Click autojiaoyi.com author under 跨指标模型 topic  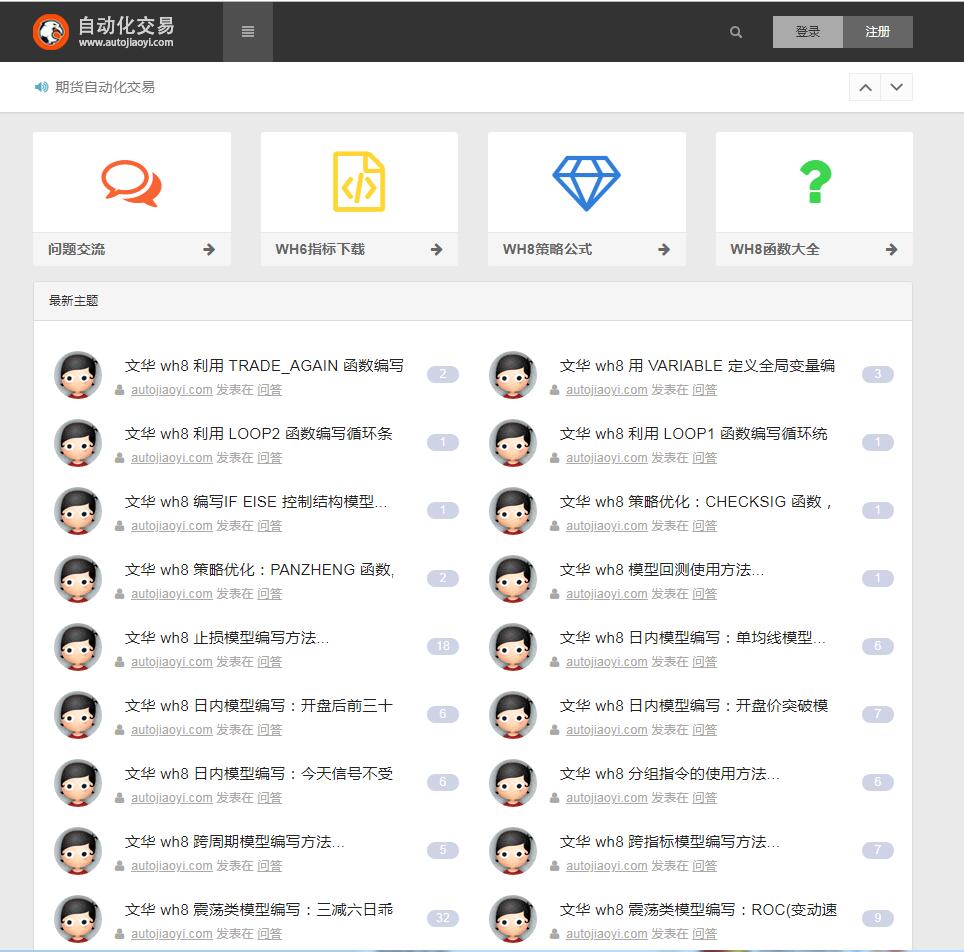pyautogui.click(x=606, y=866)
